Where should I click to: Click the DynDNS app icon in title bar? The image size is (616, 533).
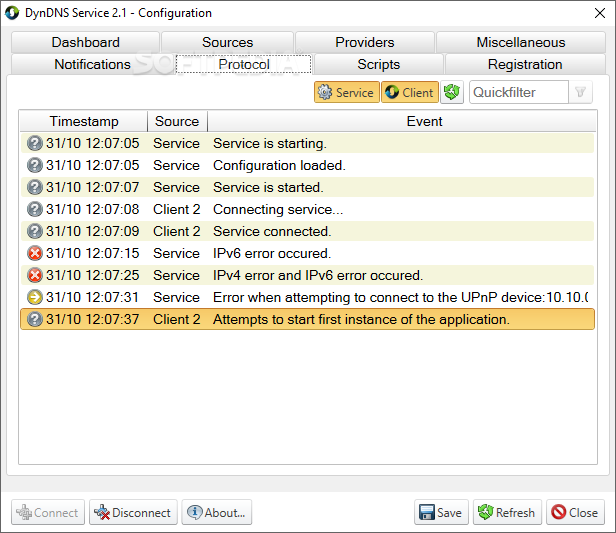[x=12, y=13]
